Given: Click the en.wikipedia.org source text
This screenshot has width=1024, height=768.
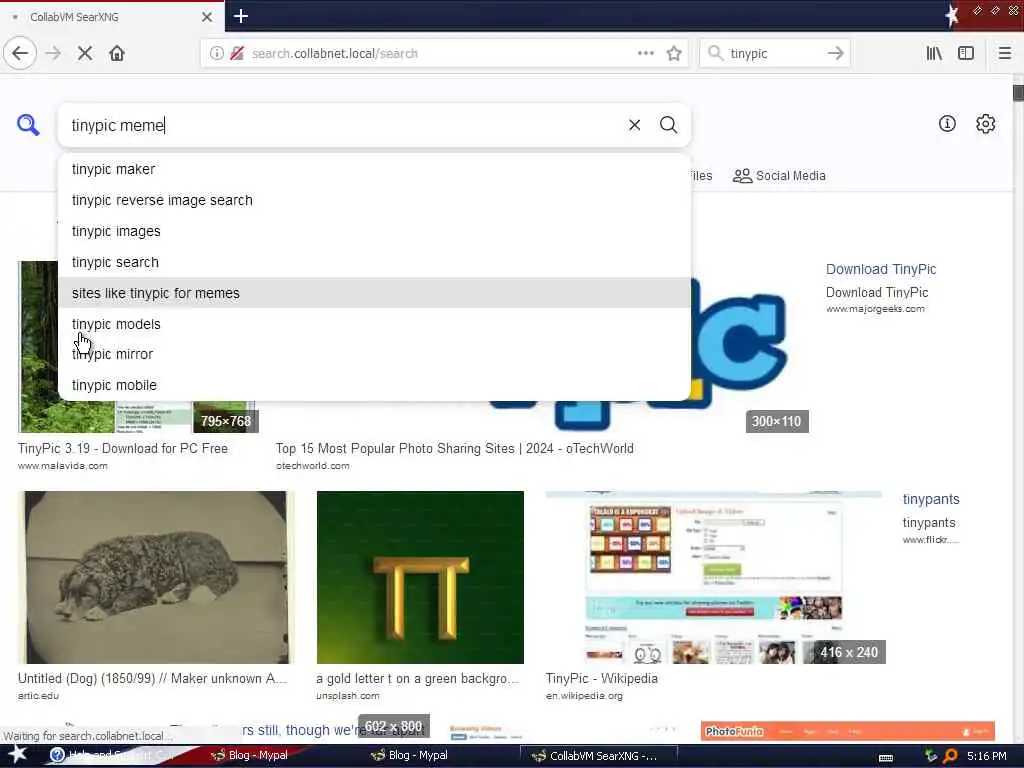Looking at the screenshot, I should pyautogui.click(x=584, y=696).
